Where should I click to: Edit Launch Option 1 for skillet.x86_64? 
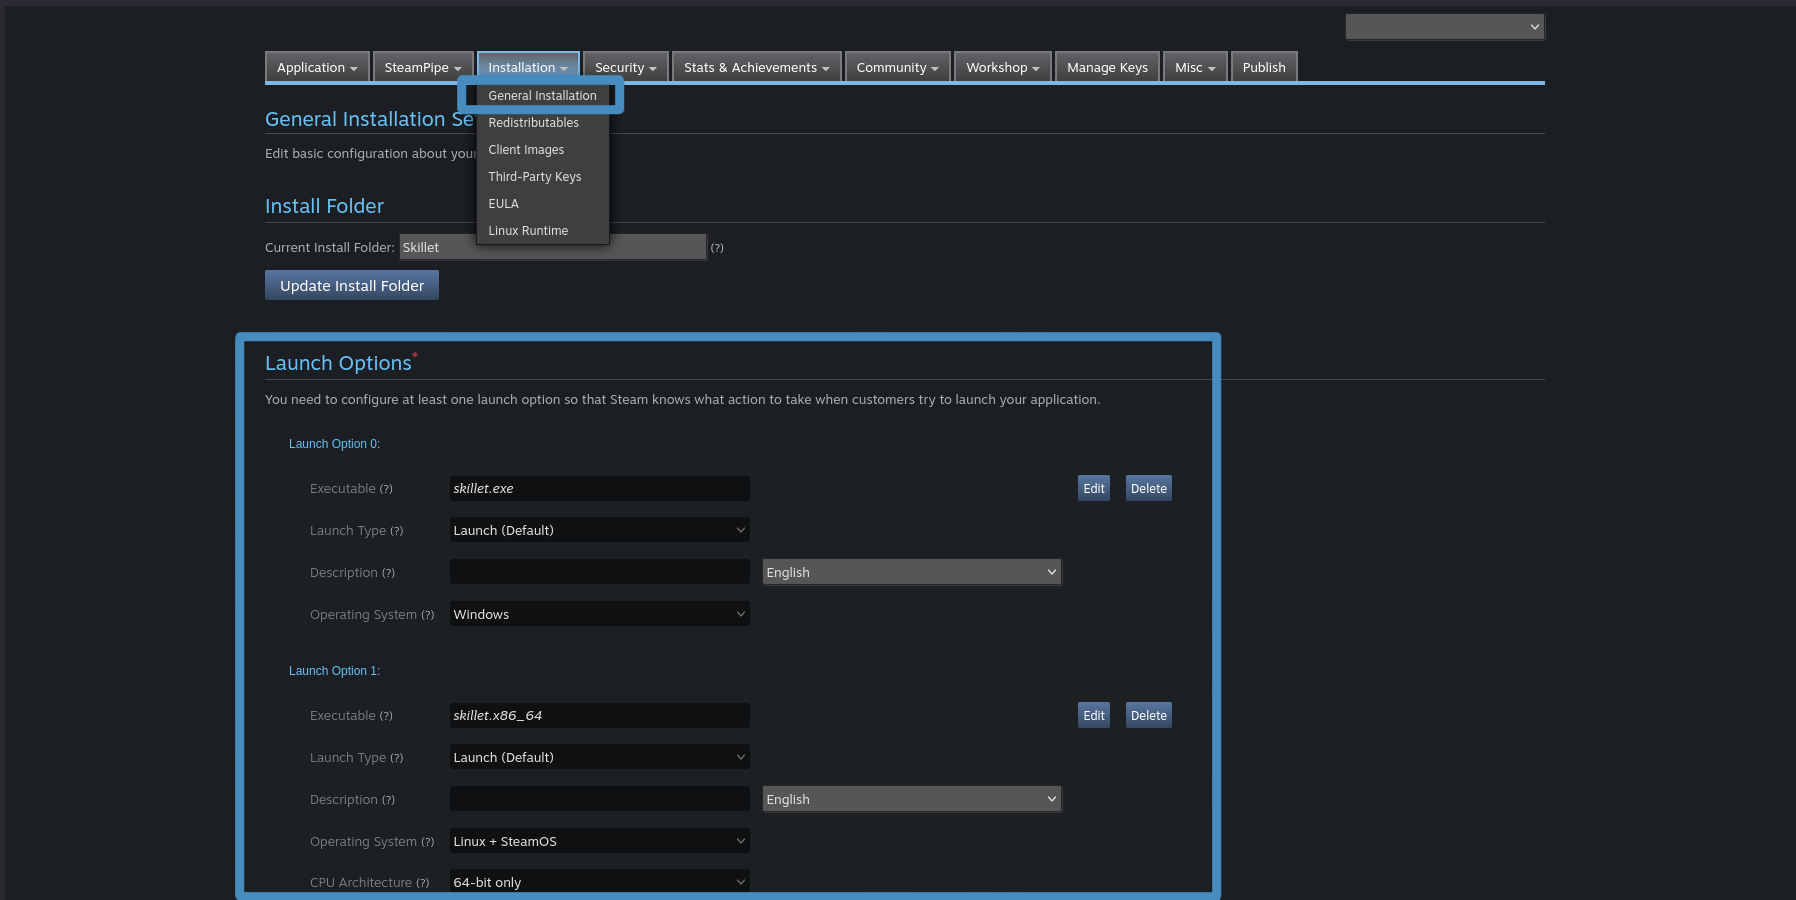click(x=1093, y=716)
